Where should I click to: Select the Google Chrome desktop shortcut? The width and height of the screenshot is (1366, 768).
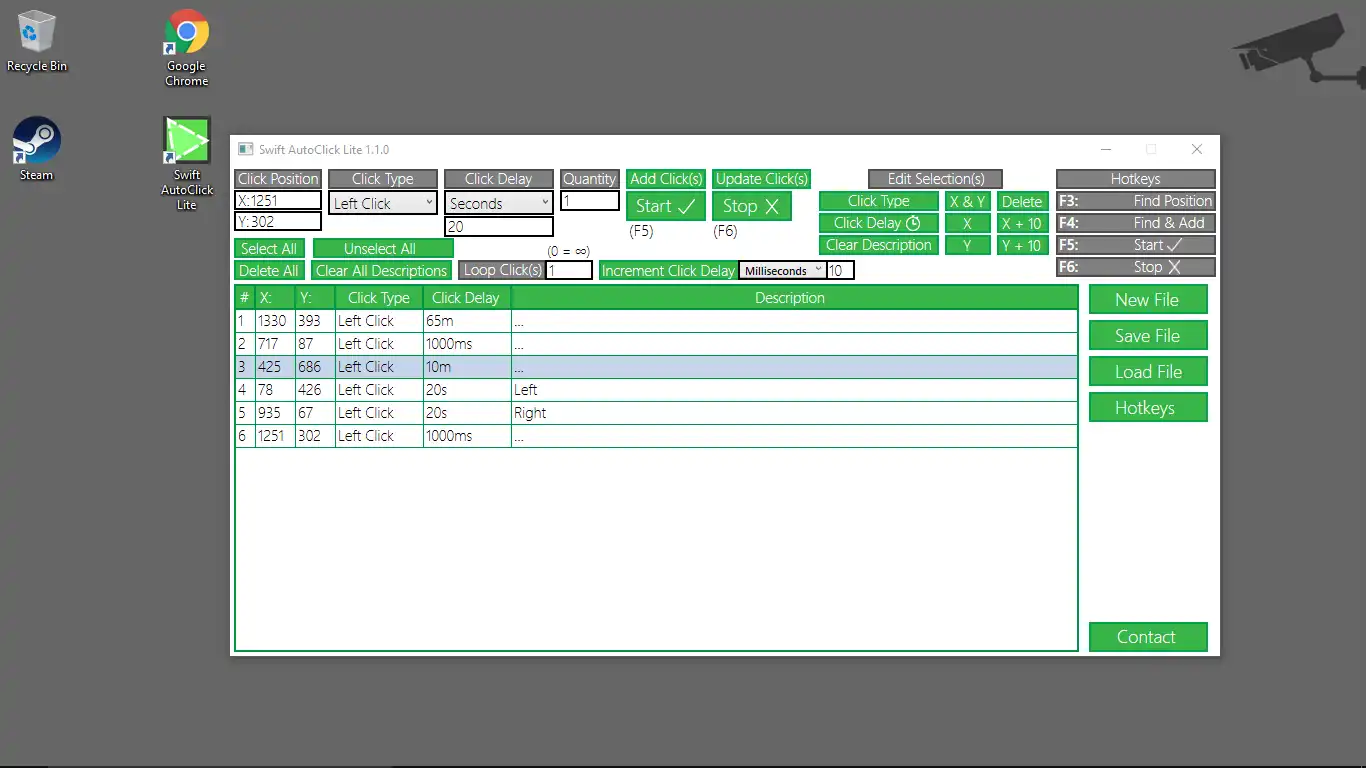tap(186, 48)
